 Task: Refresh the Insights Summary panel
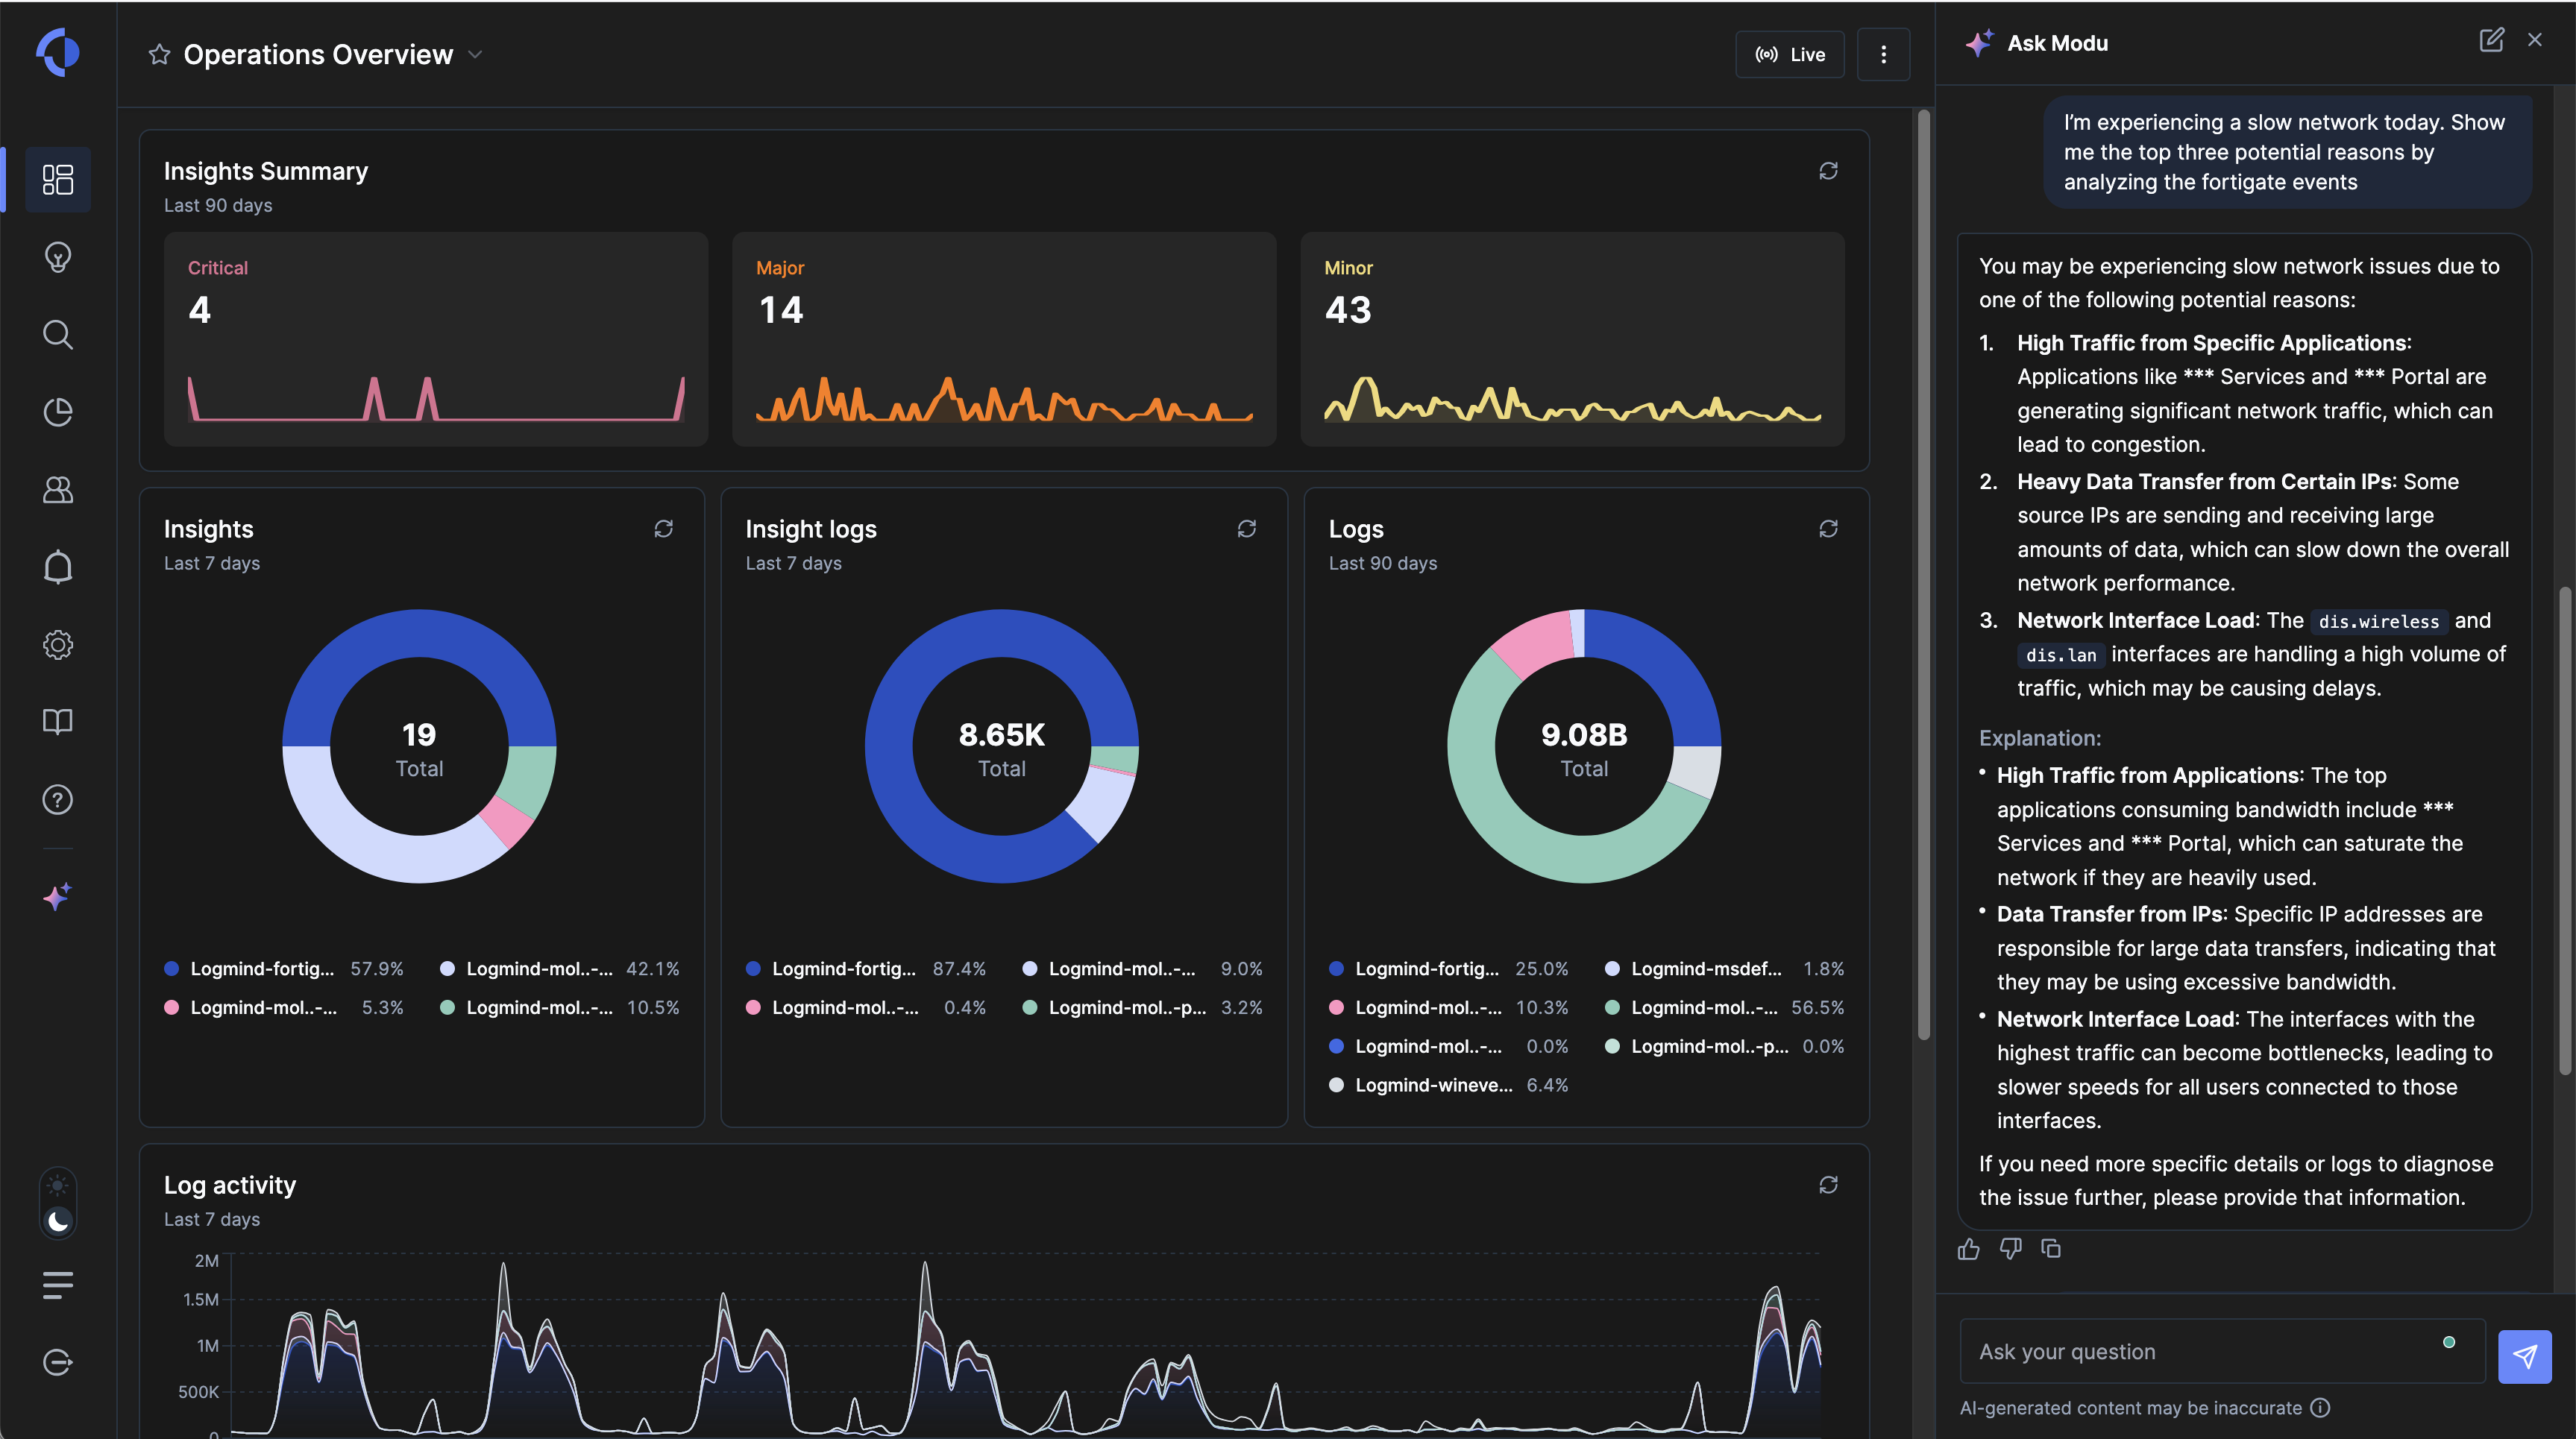click(x=1828, y=171)
